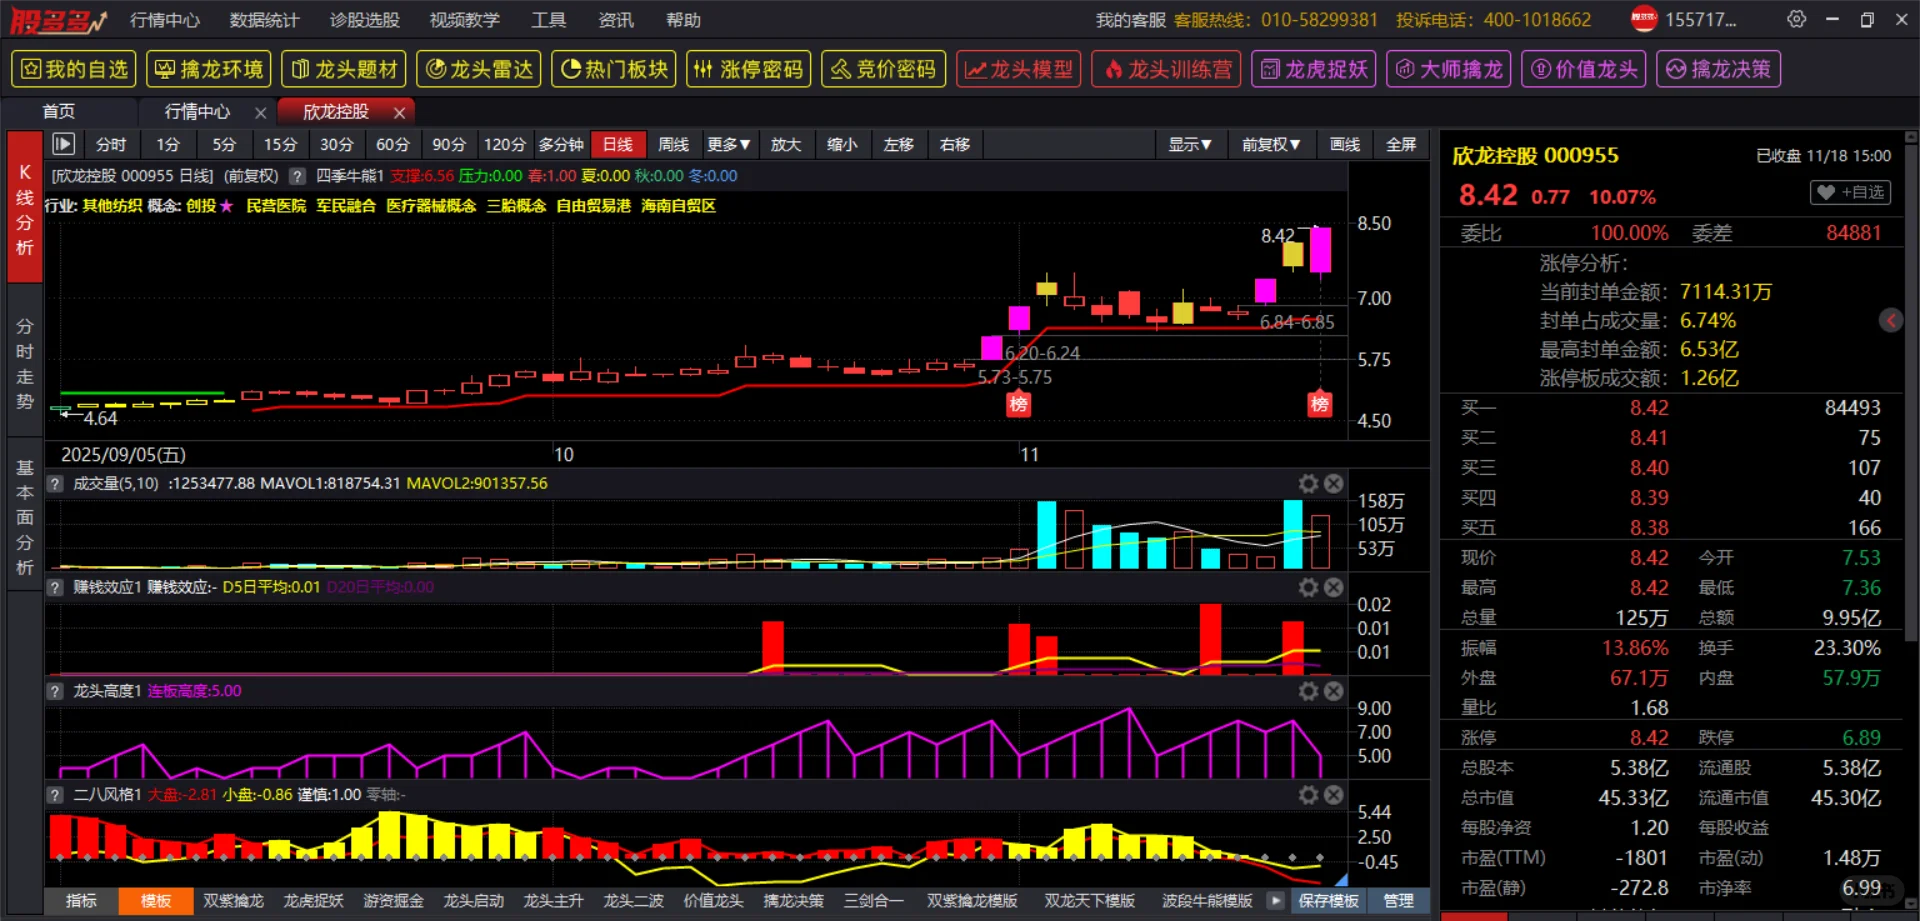The image size is (1920, 921).
Task: Switch chart period to 60分
Action: pos(392,145)
